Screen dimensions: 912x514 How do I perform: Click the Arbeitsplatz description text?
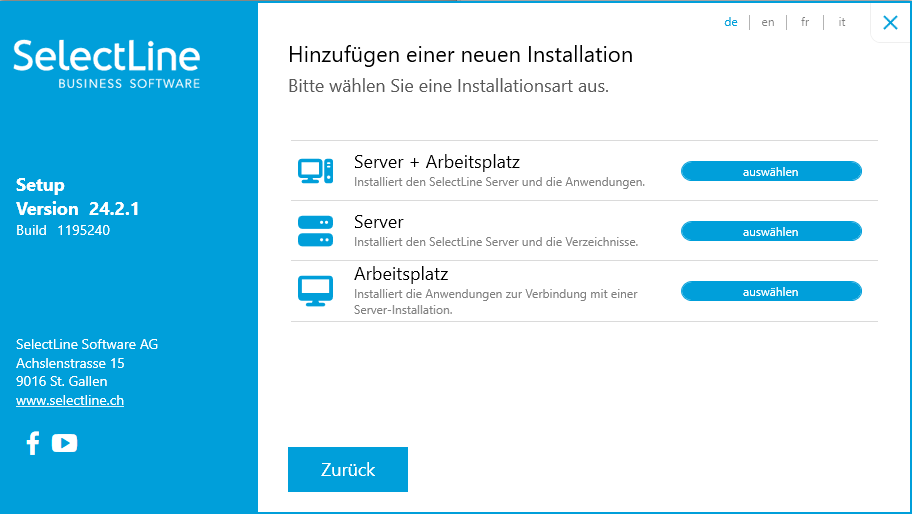(x=496, y=302)
